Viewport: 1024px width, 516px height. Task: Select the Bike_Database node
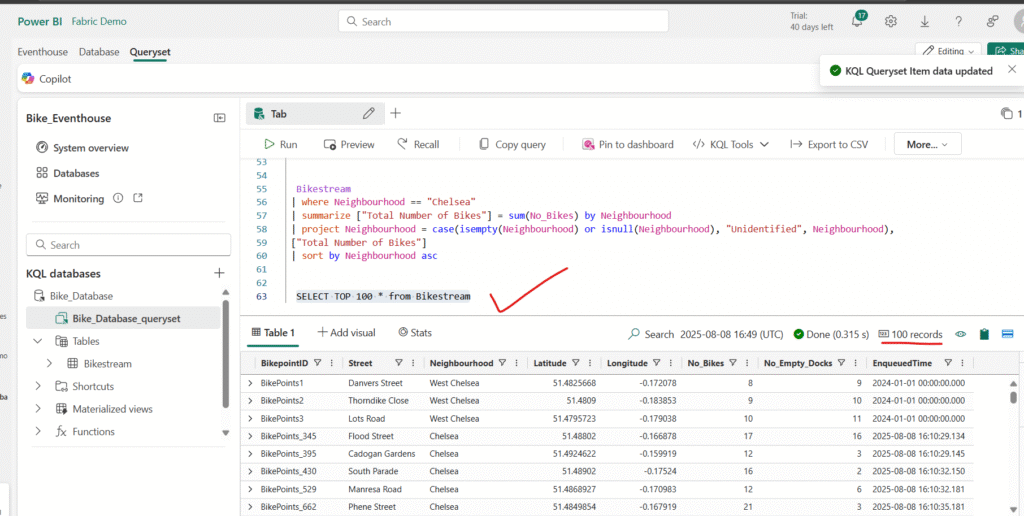point(73,296)
